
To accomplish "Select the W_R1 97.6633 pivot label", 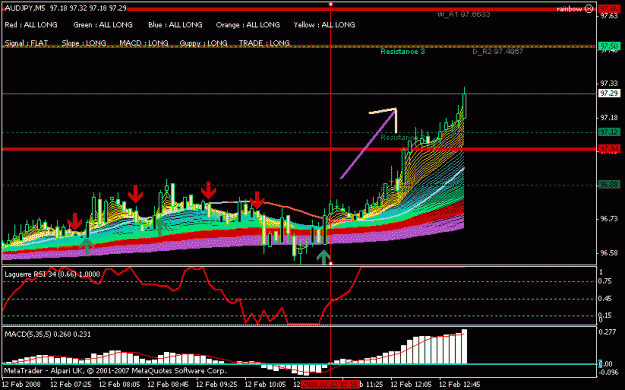I will tap(464, 14).
